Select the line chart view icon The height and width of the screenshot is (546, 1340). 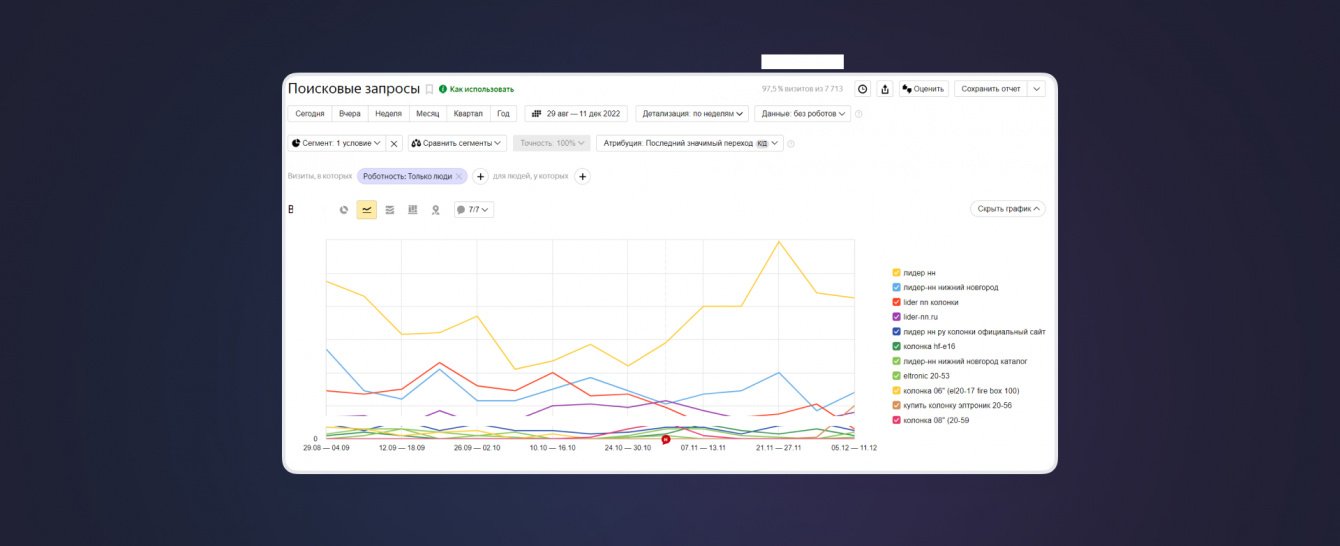[x=367, y=210]
